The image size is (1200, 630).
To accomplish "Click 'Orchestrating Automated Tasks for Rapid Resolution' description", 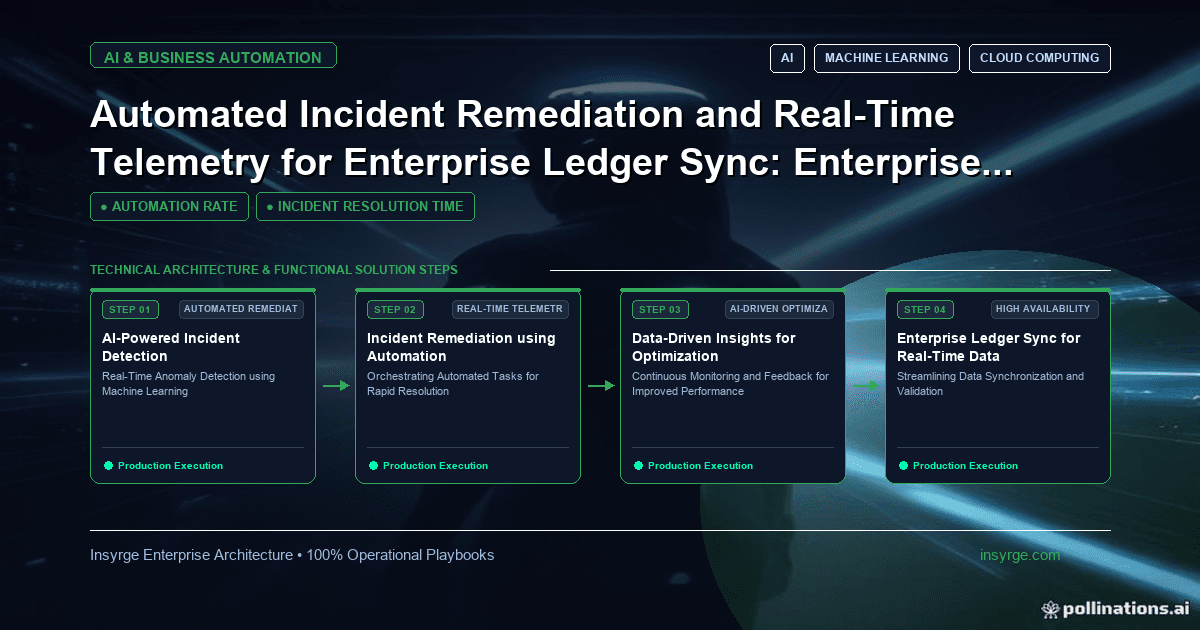I will [x=453, y=384].
